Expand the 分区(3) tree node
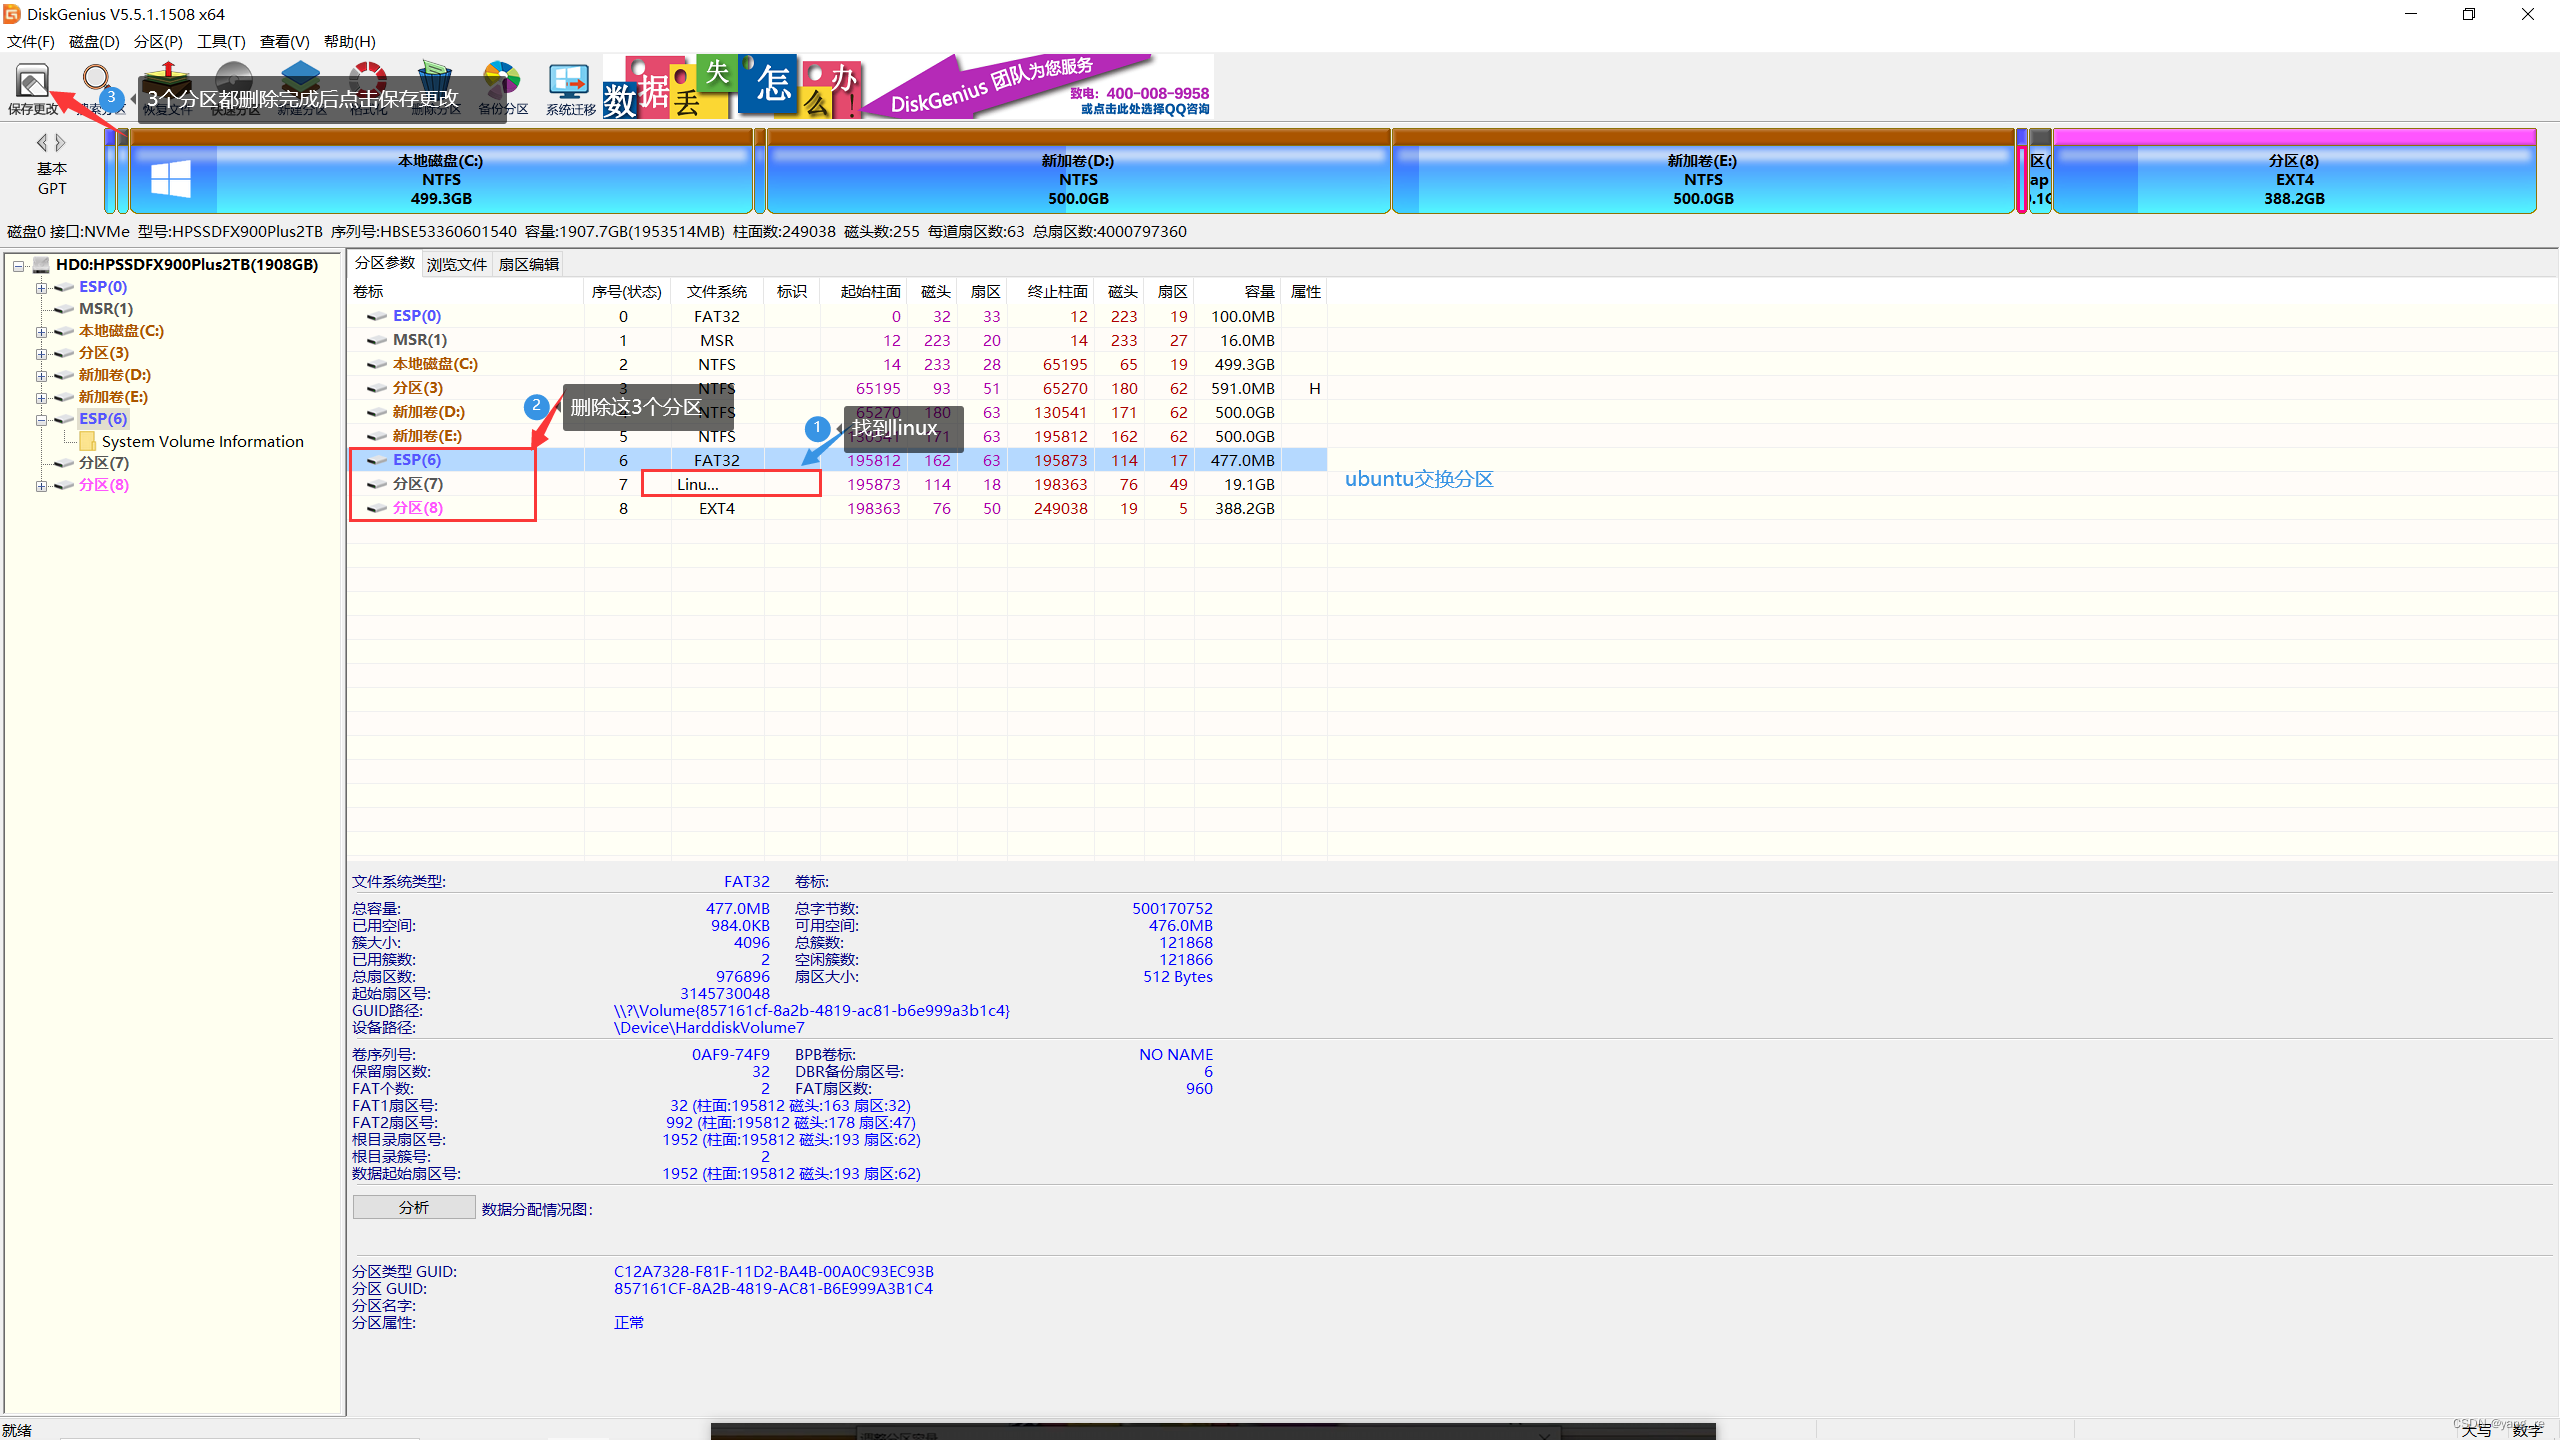 (x=41, y=353)
